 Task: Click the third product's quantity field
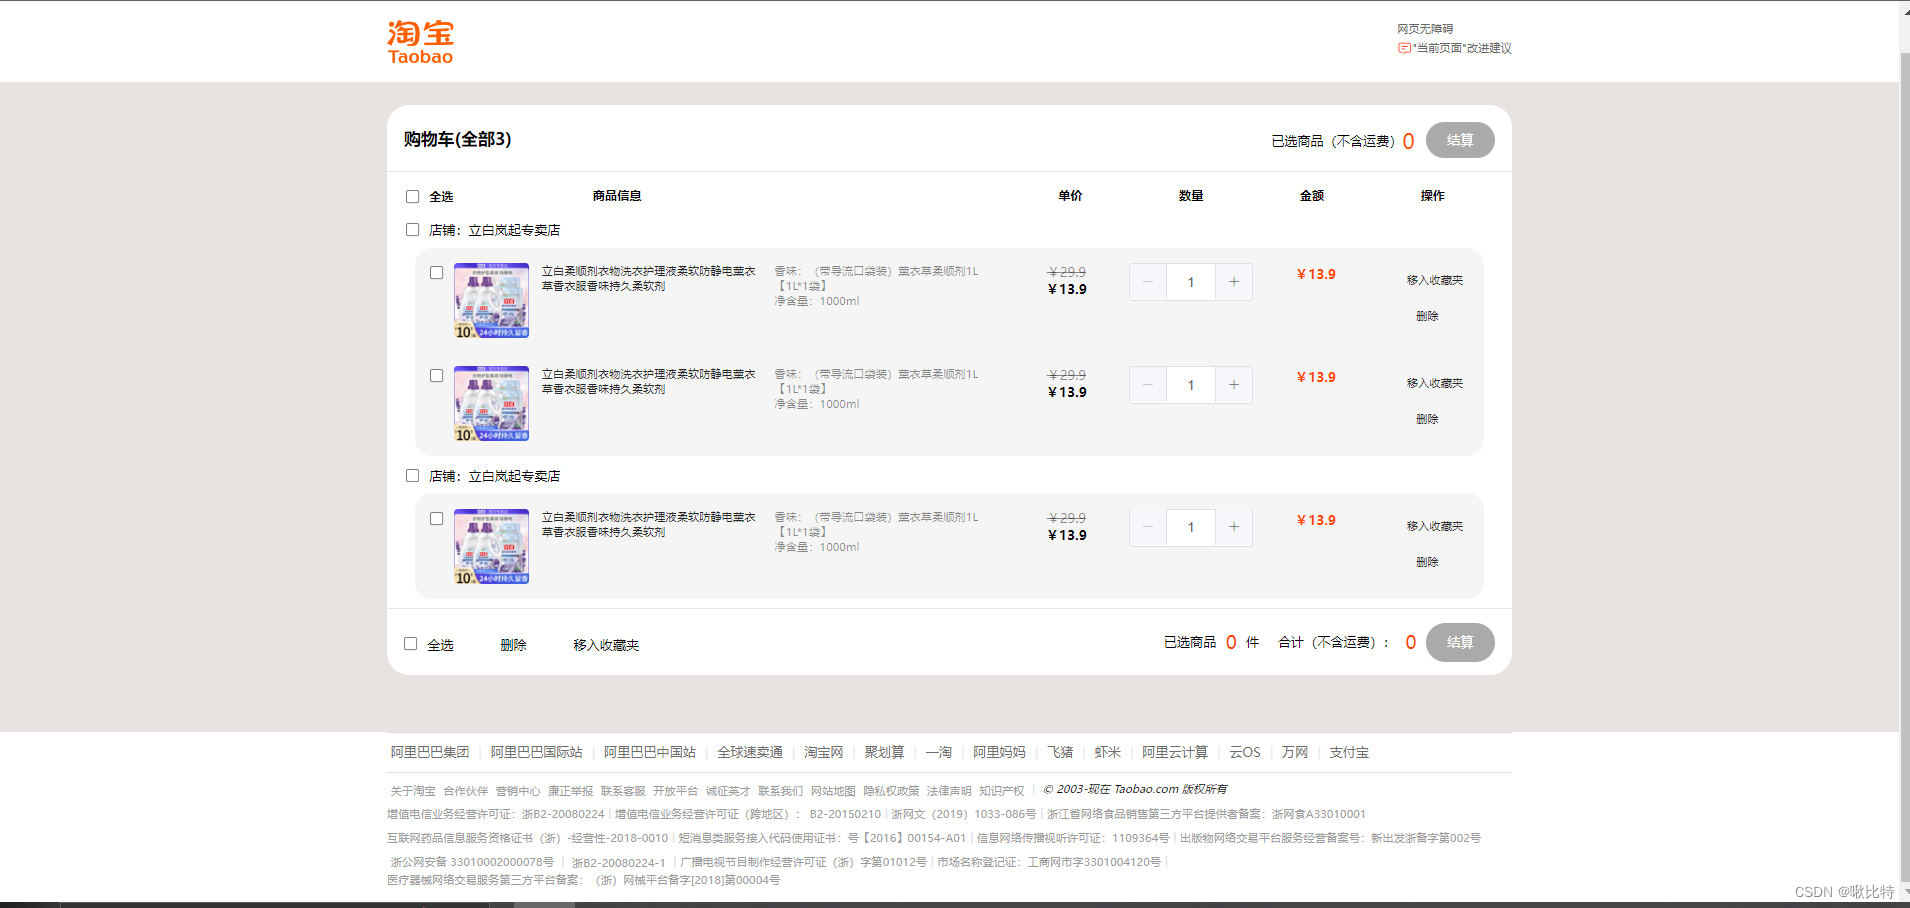1191,527
